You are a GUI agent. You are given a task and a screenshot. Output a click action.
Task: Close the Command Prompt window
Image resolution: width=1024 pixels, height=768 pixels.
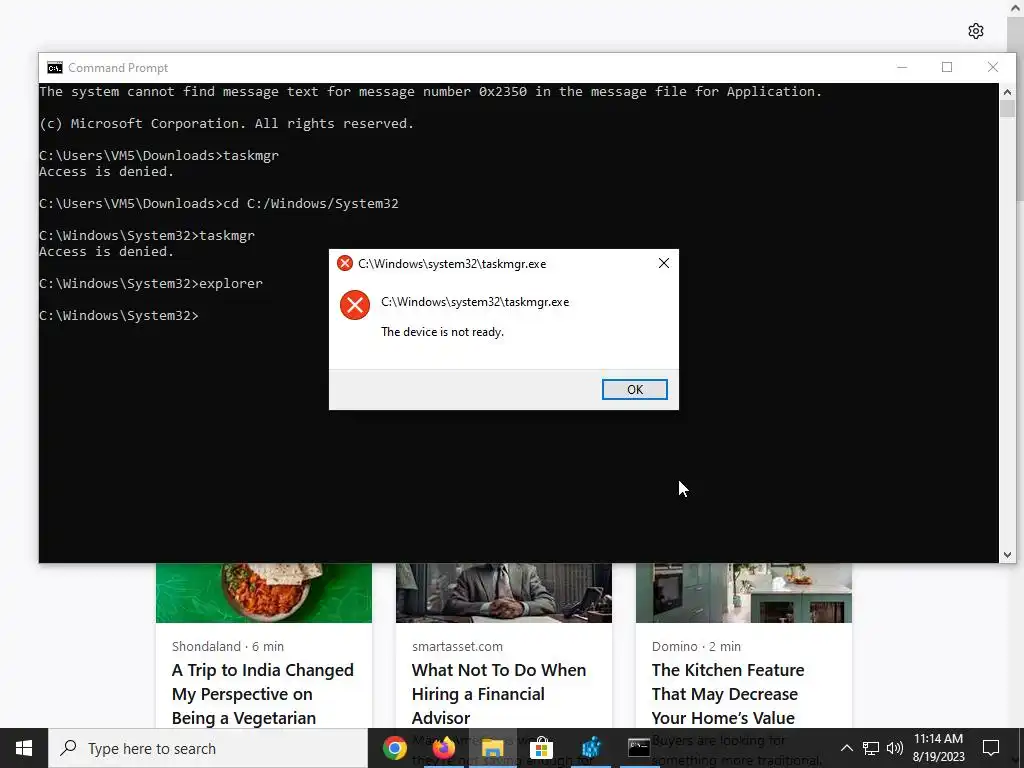click(993, 67)
